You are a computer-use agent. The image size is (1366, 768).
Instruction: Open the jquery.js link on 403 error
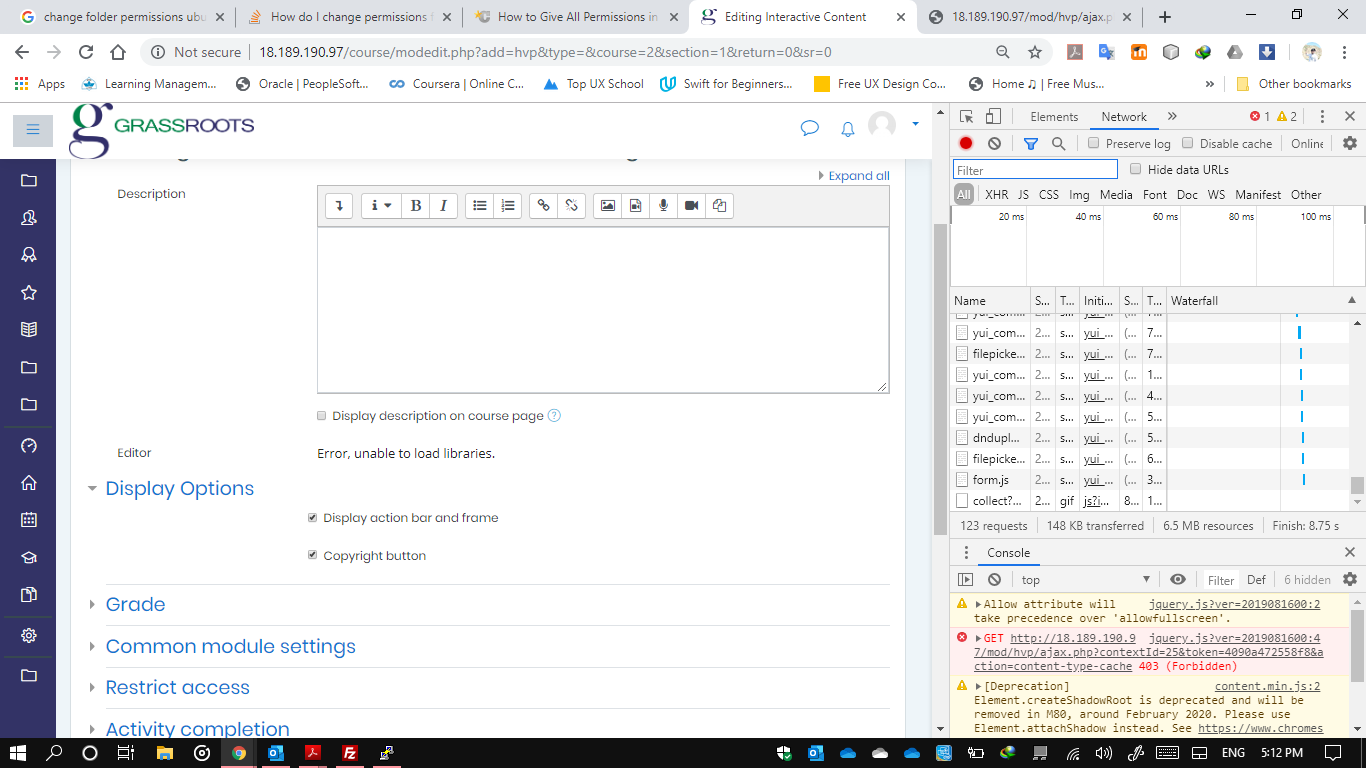1234,638
